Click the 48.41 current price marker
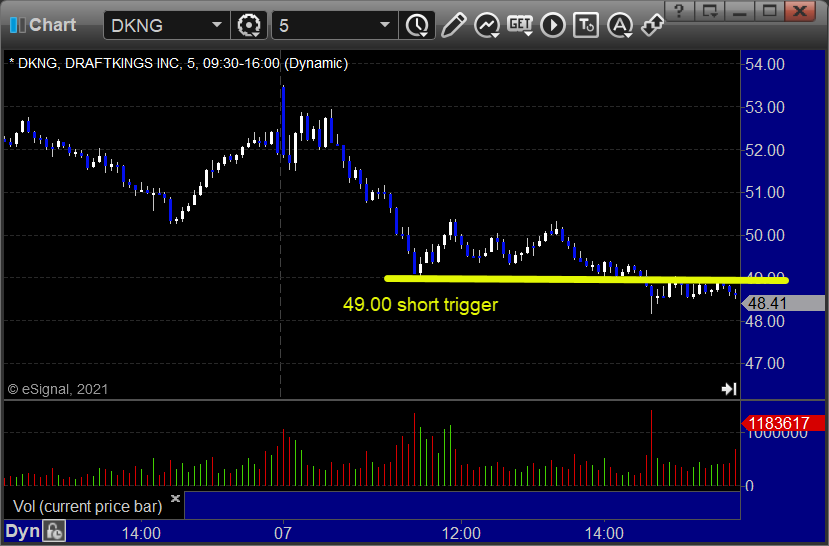829x546 pixels. (x=783, y=303)
